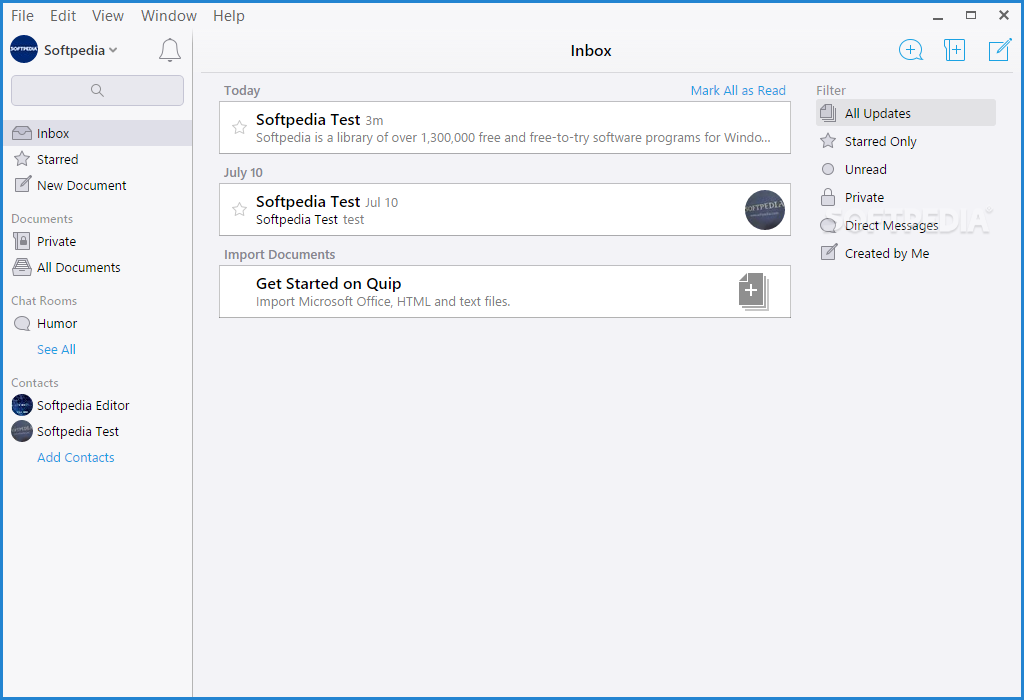The image size is (1024, 700).
Task: Click Softpedia Test contact avatar in sidebar
Action: click(x=22, y=431)
